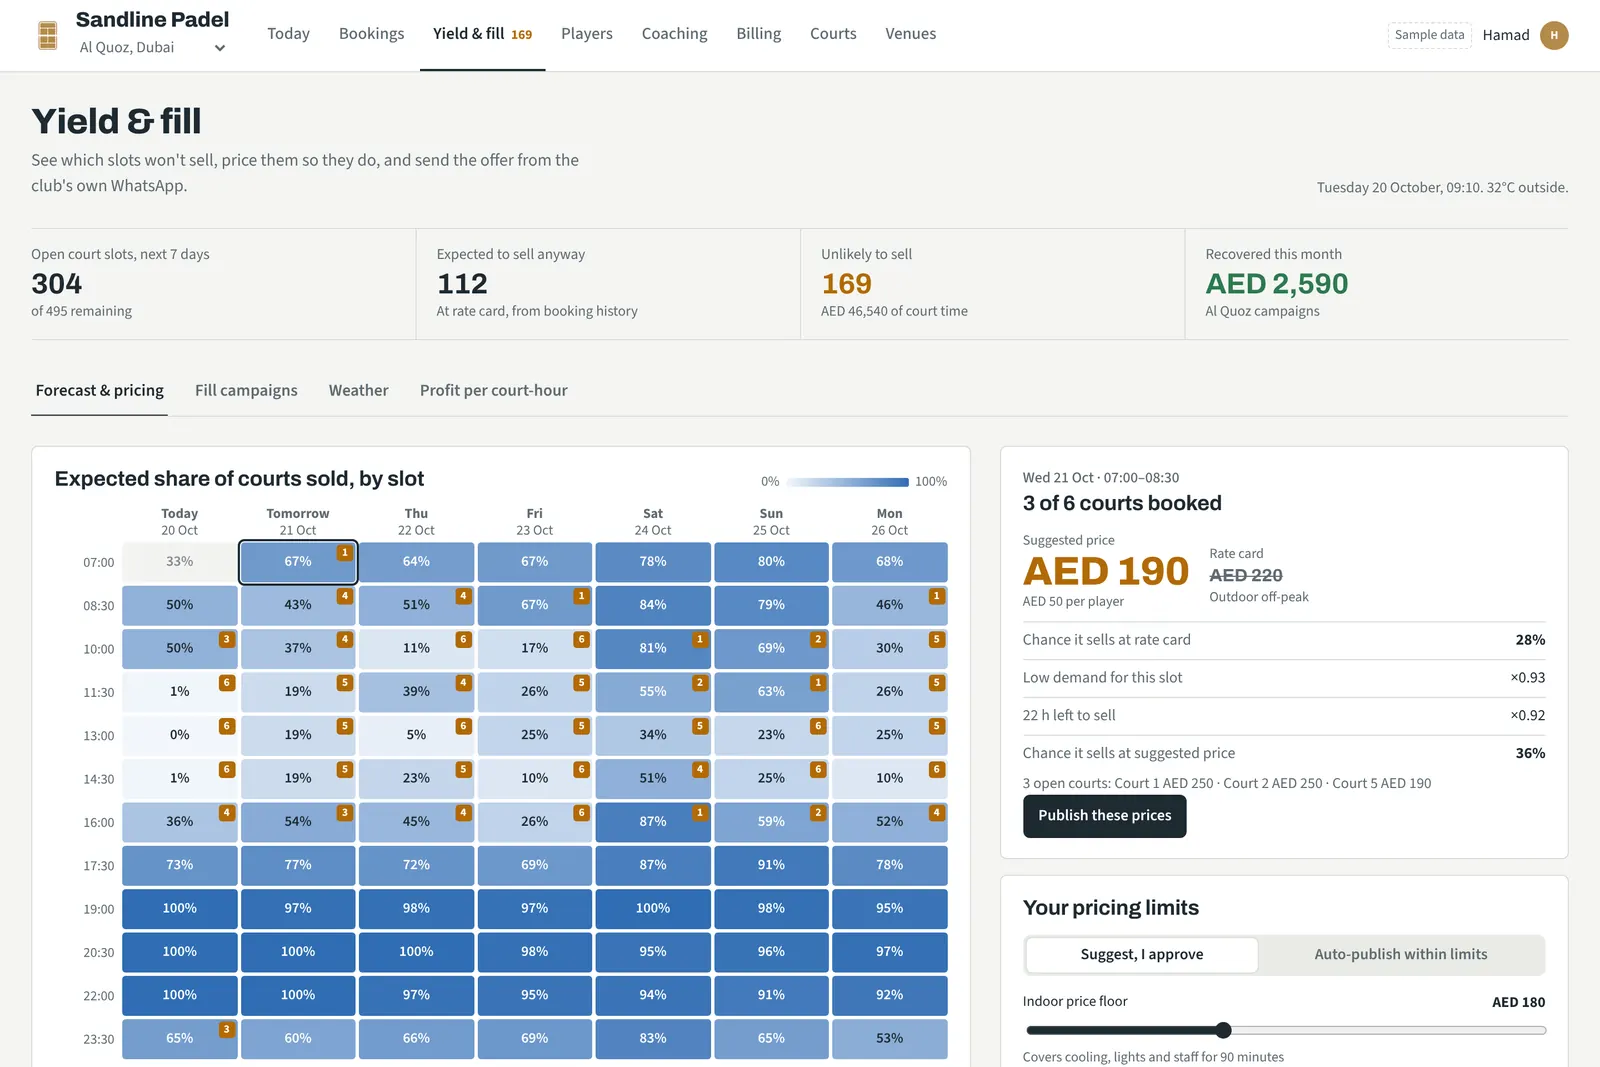This screenshot has width=1600, height=1067.
Task: Open the Players section
Action: point(587,34)
